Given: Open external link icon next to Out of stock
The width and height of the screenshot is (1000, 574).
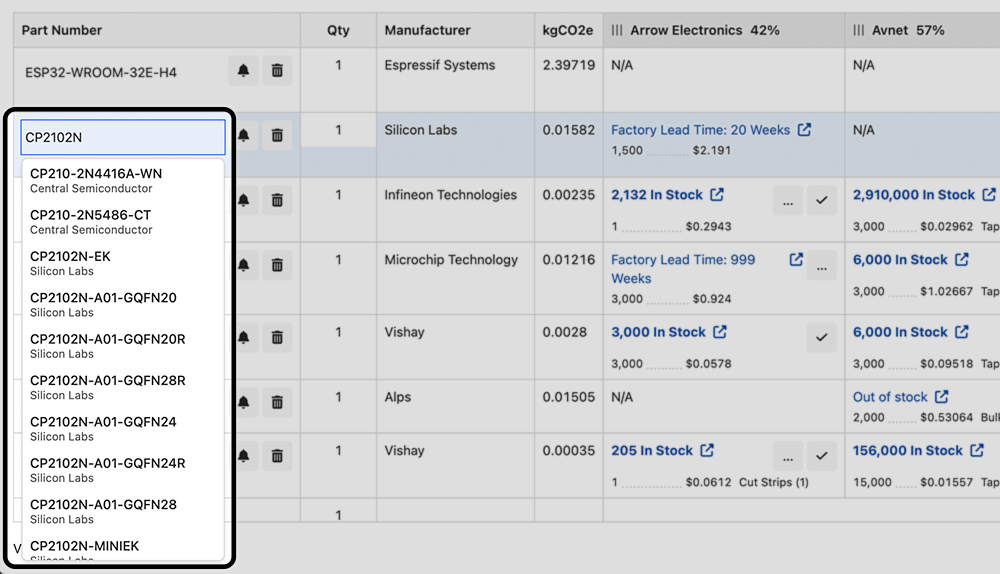Looking at the screenshot, I should point(942,397).
